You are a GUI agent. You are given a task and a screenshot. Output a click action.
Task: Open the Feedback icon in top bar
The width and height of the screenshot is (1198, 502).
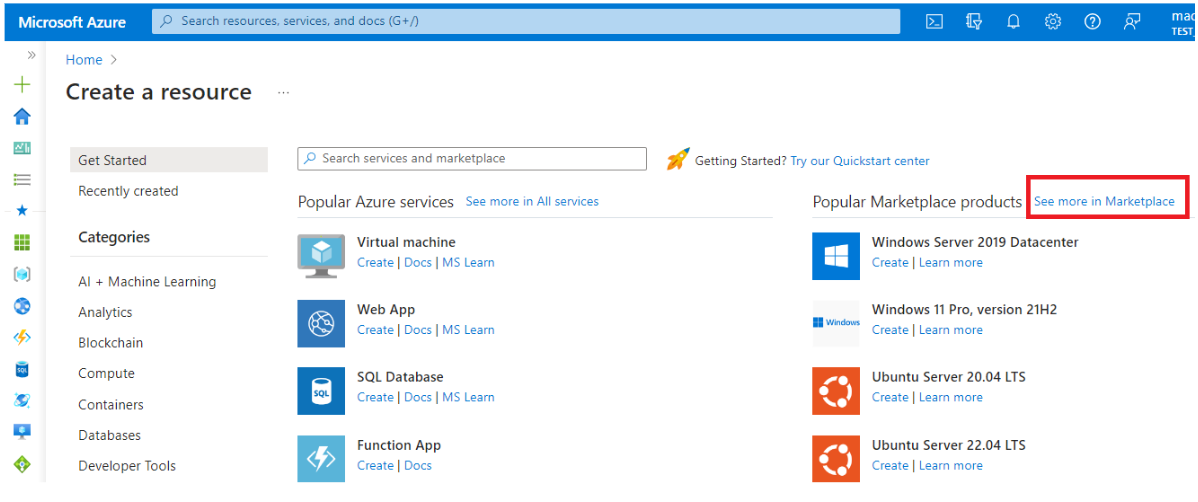[x=1132, y=21]
